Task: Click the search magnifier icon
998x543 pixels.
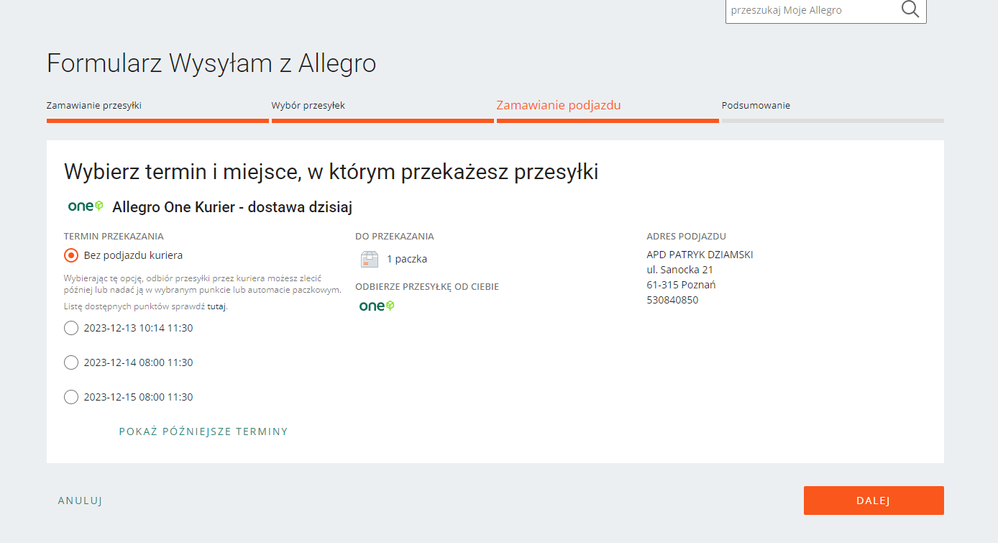Action: coord(910,10)
